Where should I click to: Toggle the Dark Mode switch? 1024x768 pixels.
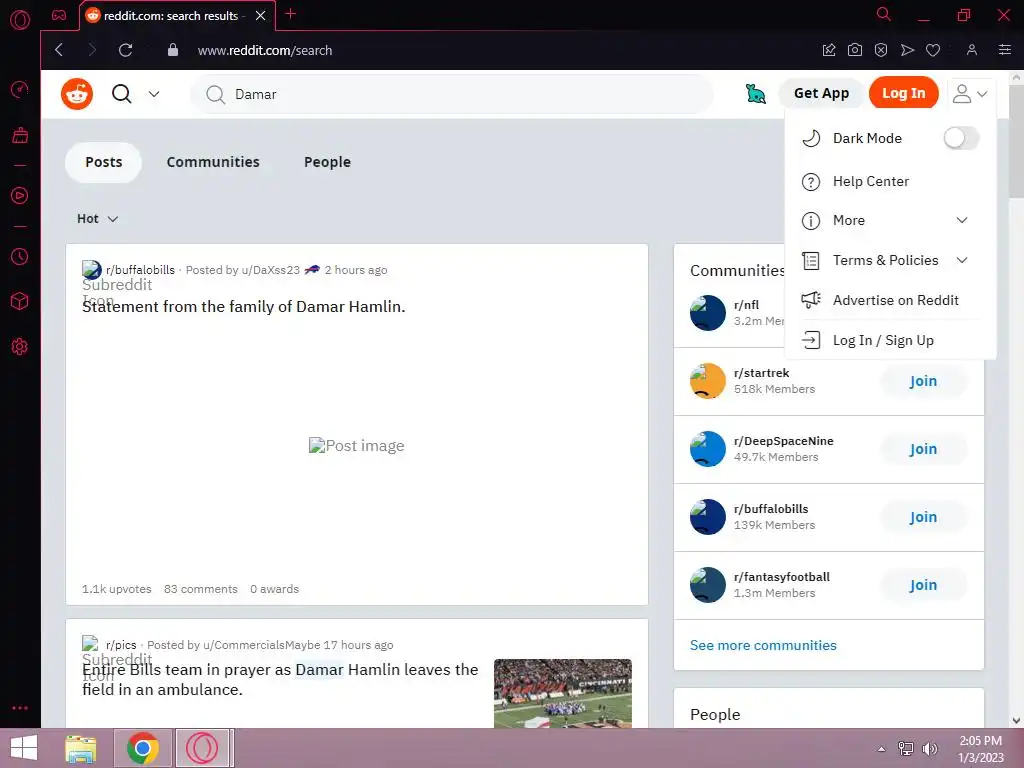click(961, 138)
